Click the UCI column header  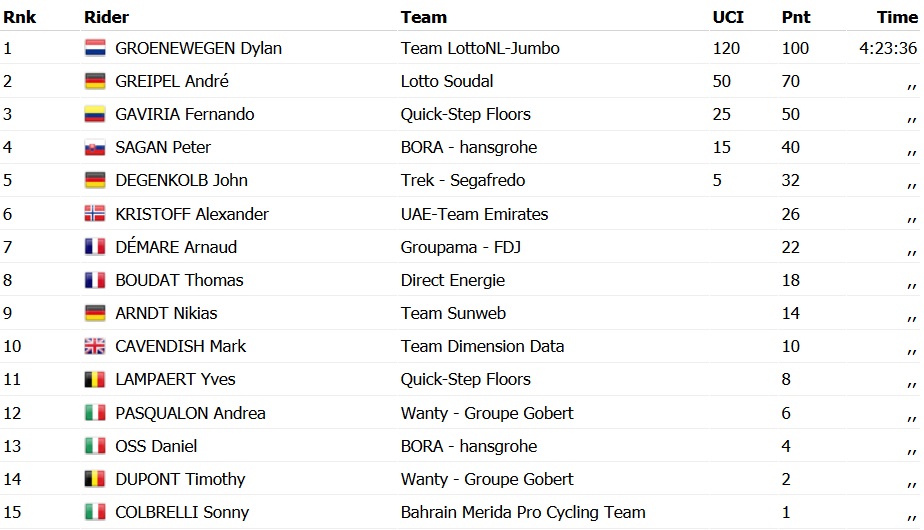click(727, 17)
